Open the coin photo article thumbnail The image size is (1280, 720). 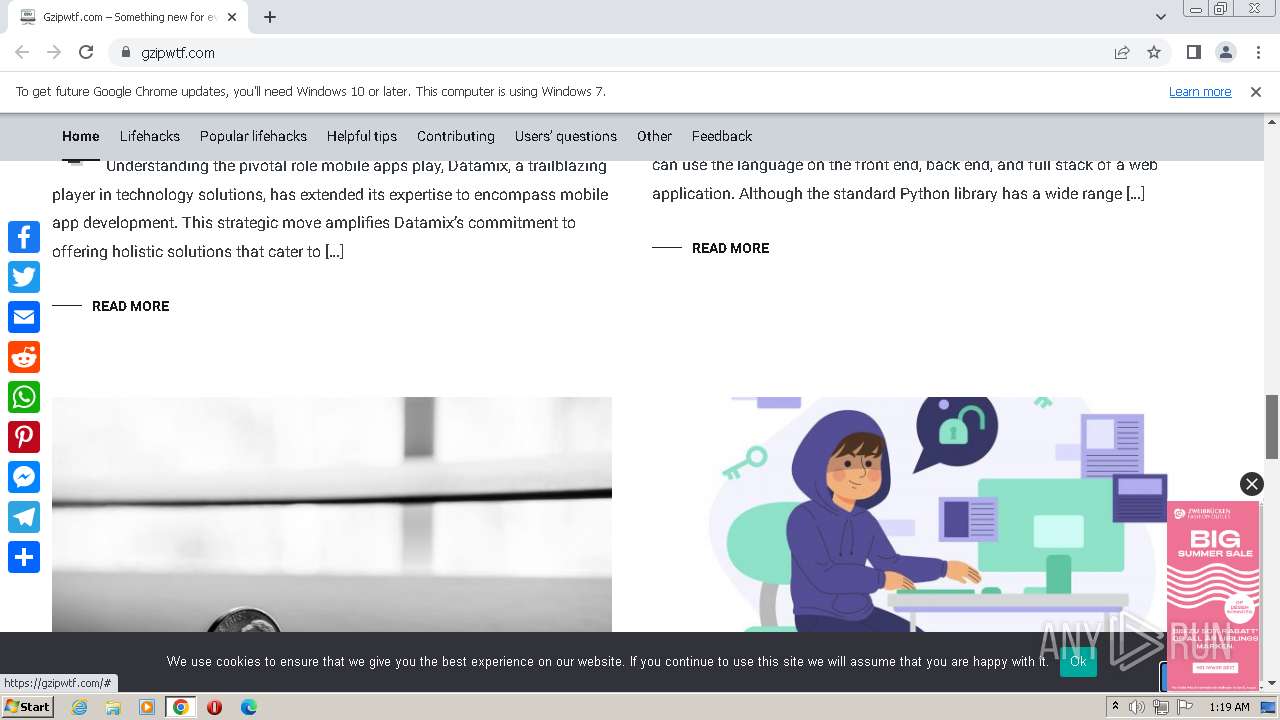332,514
